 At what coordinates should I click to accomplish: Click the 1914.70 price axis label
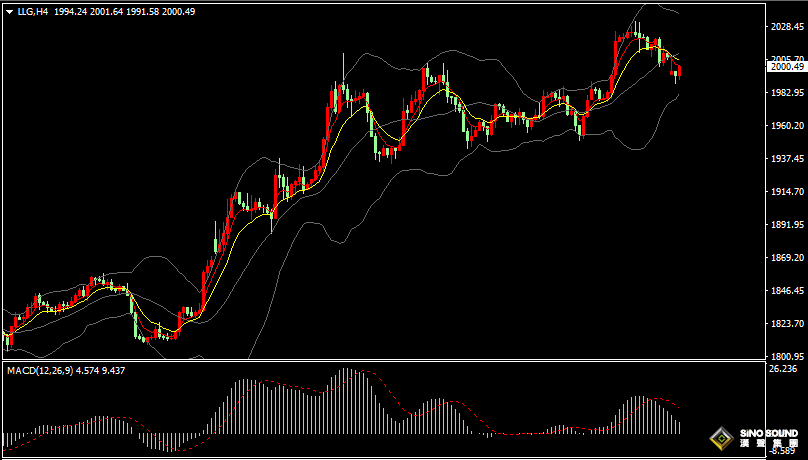[x=786, y=192]
